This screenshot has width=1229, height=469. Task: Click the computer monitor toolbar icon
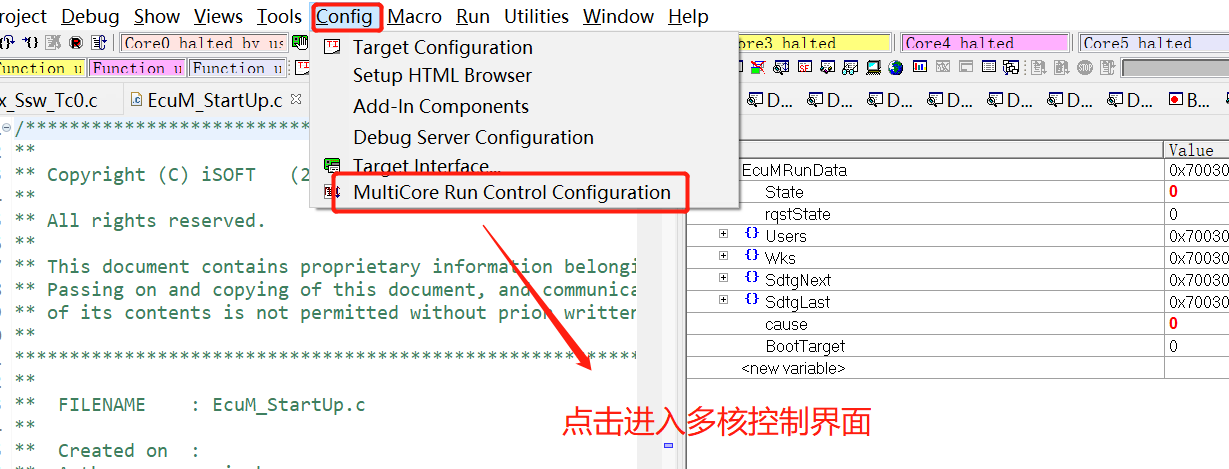click(873, 67)
